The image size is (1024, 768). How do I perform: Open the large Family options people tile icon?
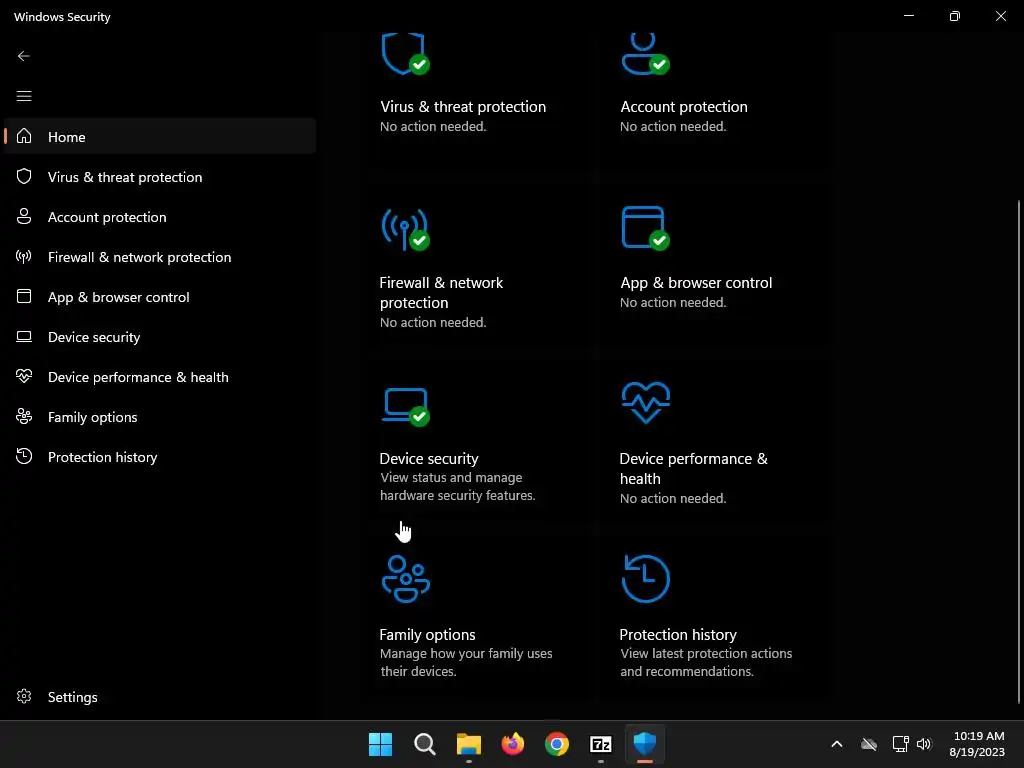pos(406,579)
